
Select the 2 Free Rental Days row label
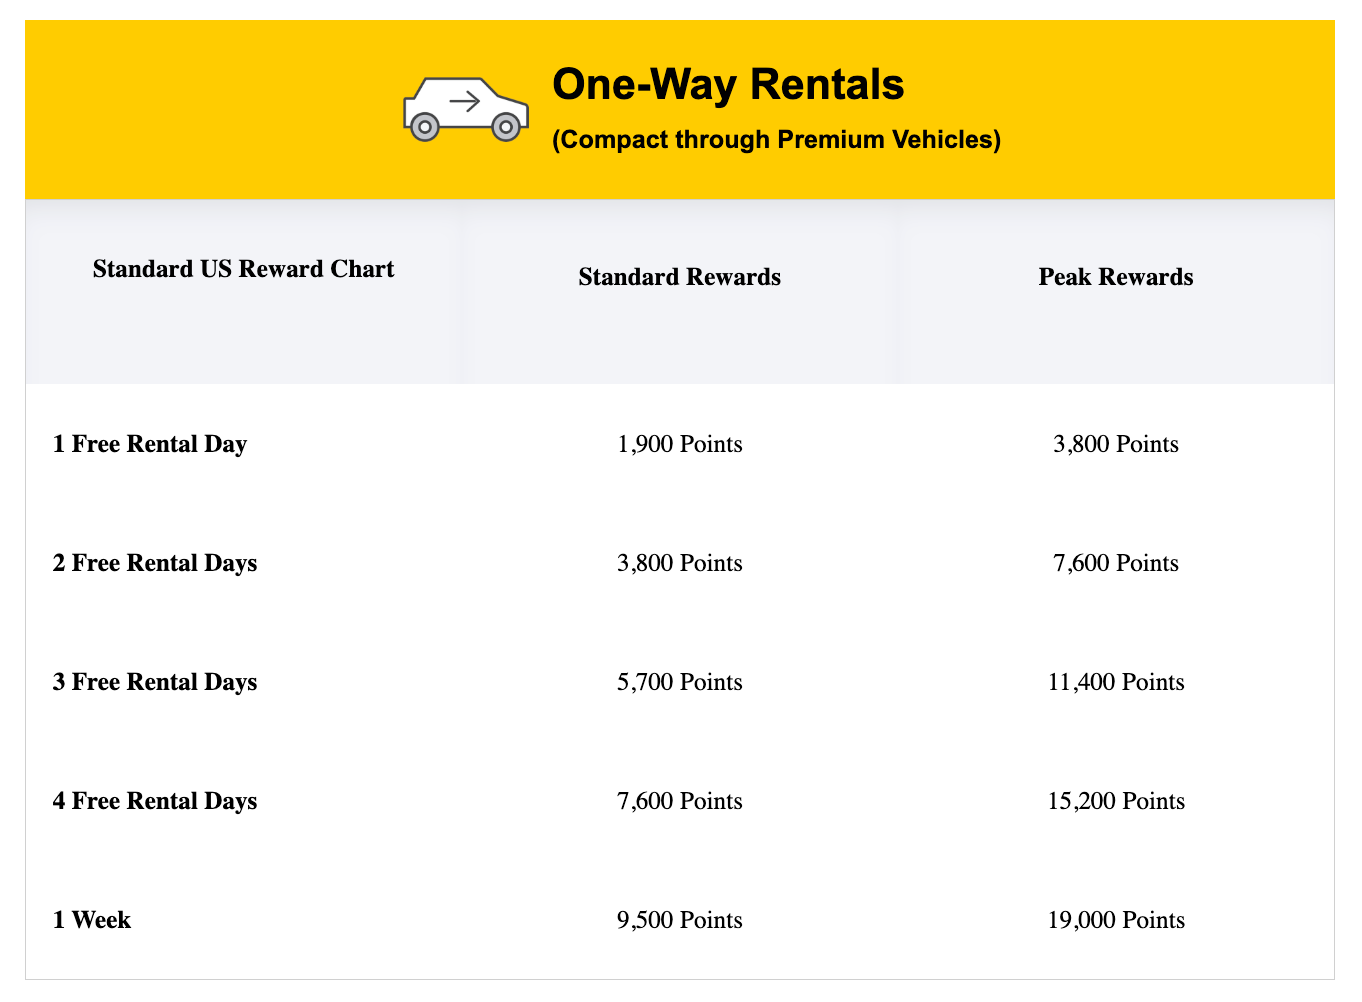pos(155,563)
